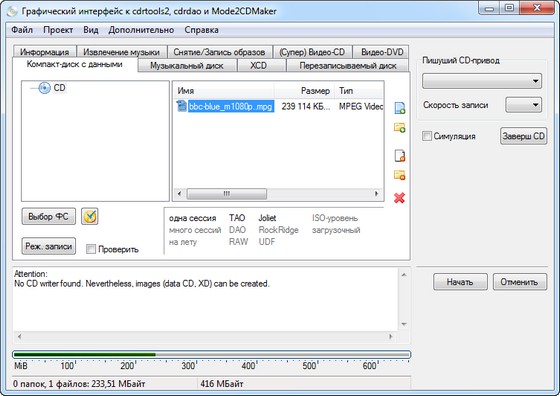Click file list scroll right arrow
560x396 pixels.
(x=376, y=194)
